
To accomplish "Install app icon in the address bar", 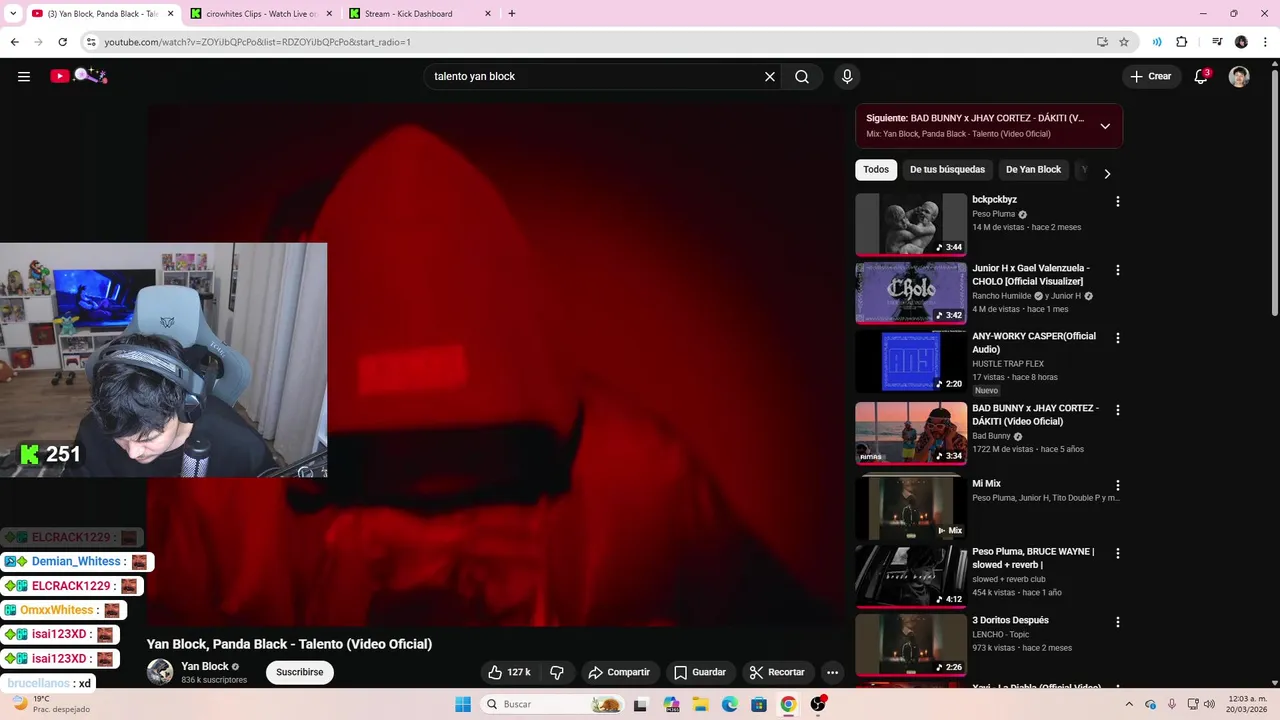I will 1102,42.
